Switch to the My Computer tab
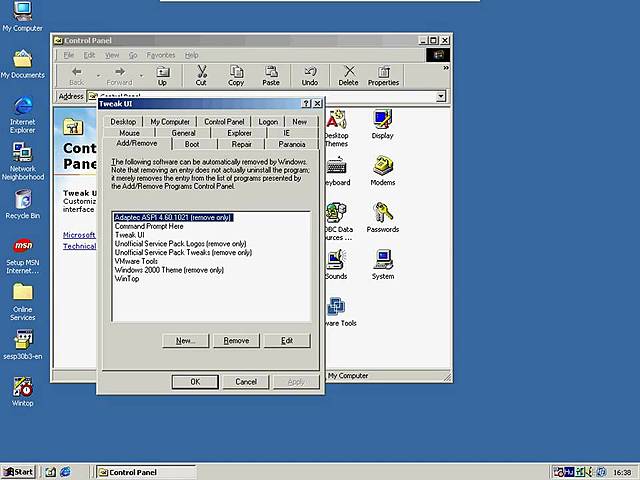The height and width of the screenshot is (480, 640). (x=170, y=122)
